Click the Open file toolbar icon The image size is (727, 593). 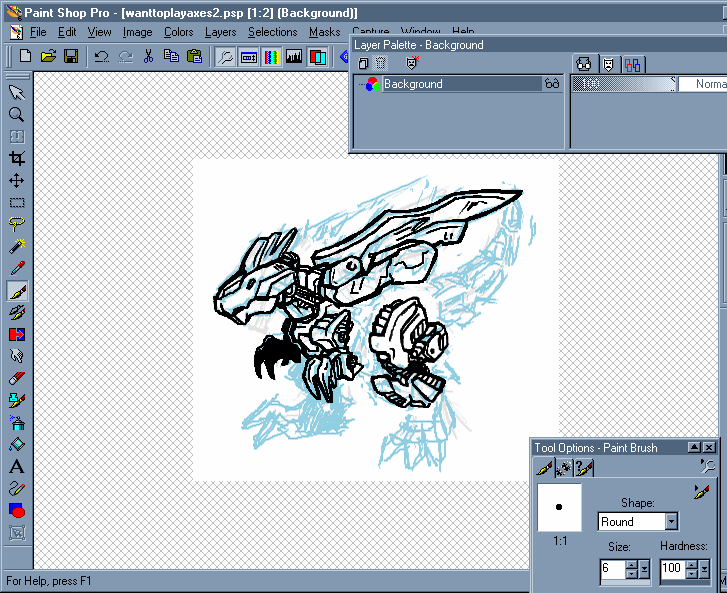48,57
